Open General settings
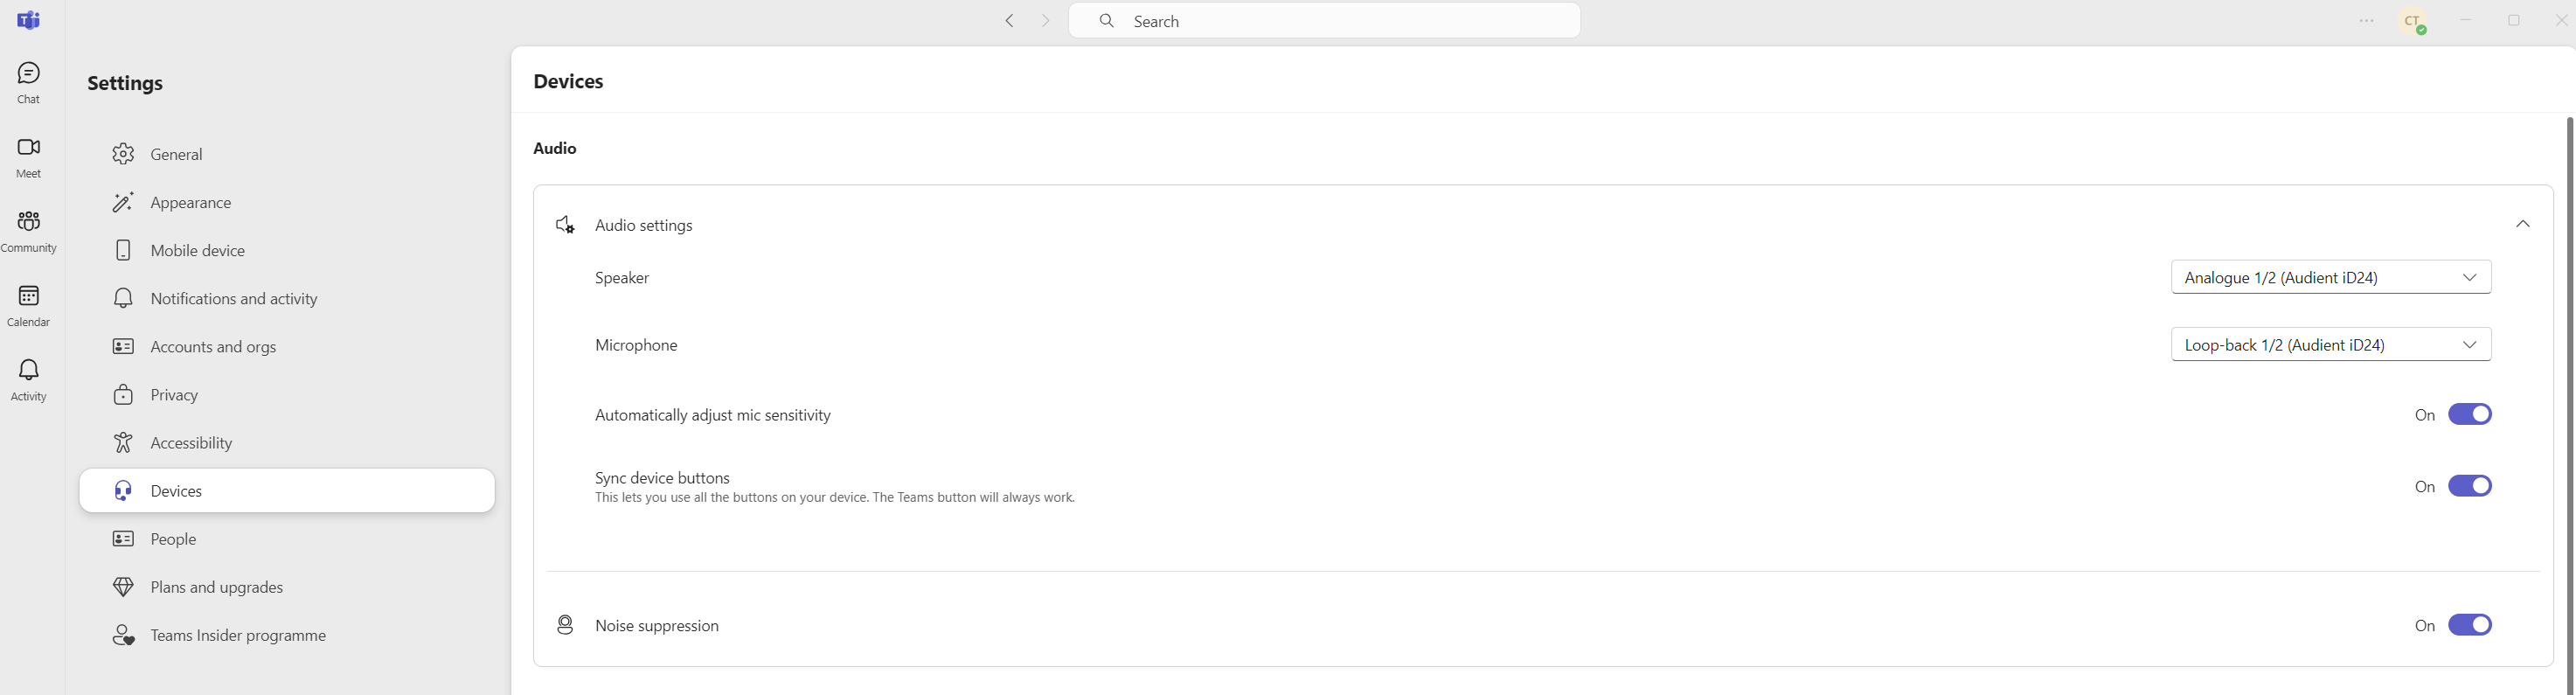This screenshot has height=695, width=2576. pos(287,154)
